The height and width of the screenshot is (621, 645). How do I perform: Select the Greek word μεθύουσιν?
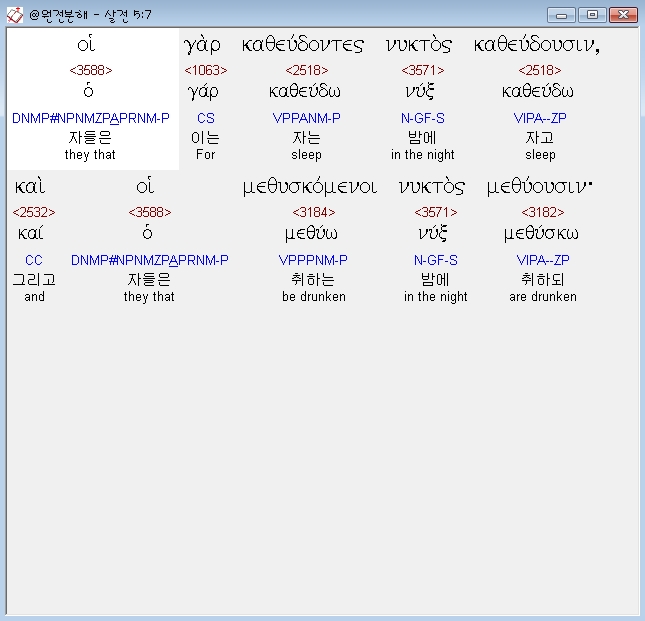click(539, 187)
